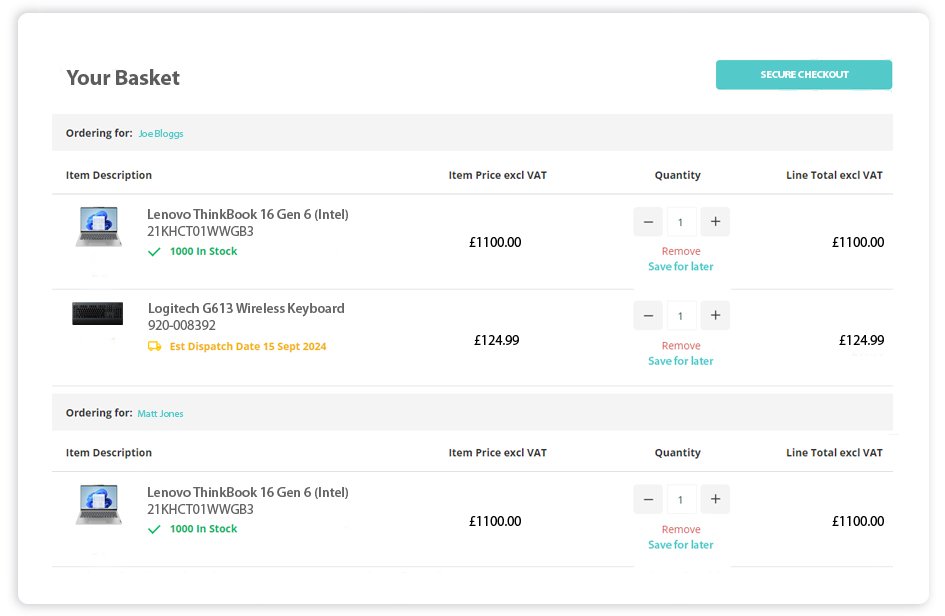945x616 pixels.
Task: Select the quantity field for Joe Bloggs's ThinkBook
Action: pyautogui.click(x=681, y=222)
